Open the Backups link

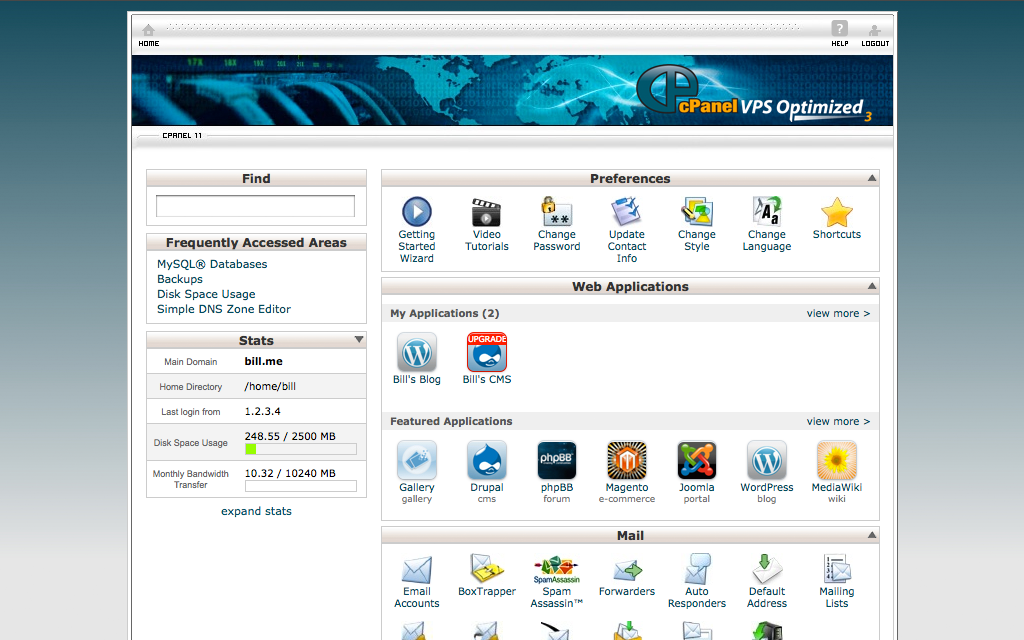(x=180, y=279)
